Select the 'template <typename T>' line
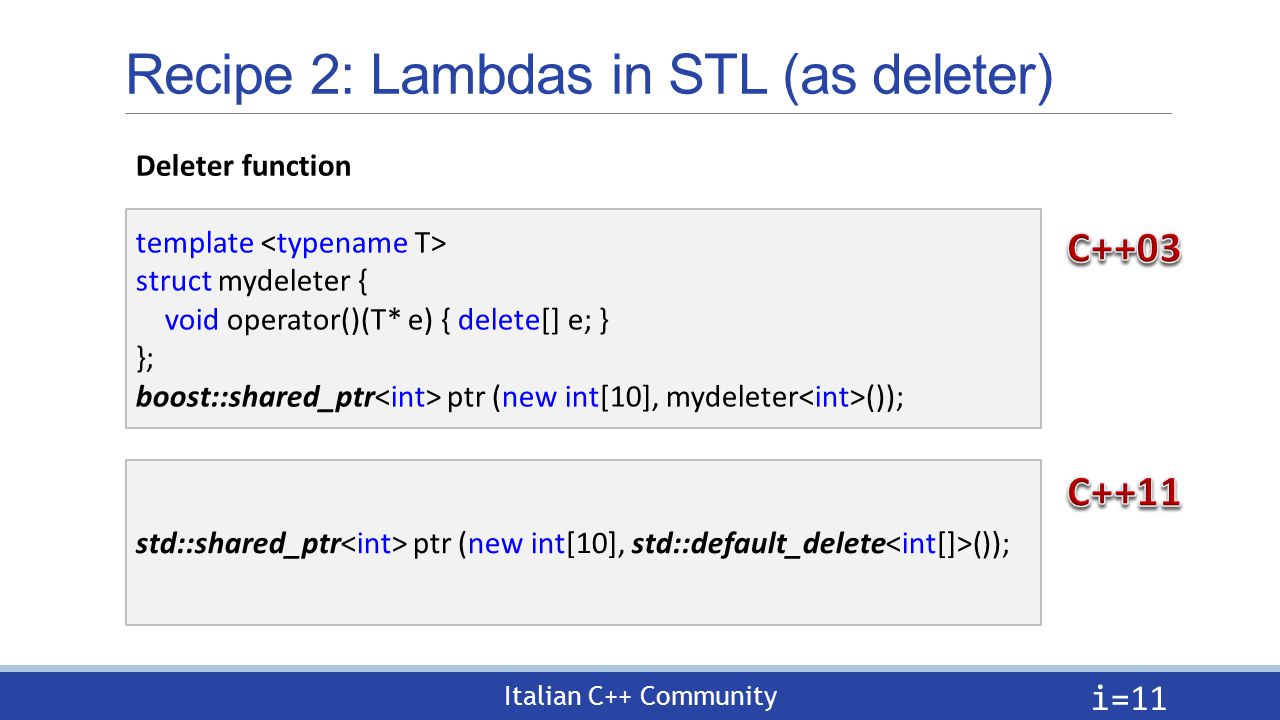The width and height of the screenshot is (1280, 720). click(x=291, y=243)
